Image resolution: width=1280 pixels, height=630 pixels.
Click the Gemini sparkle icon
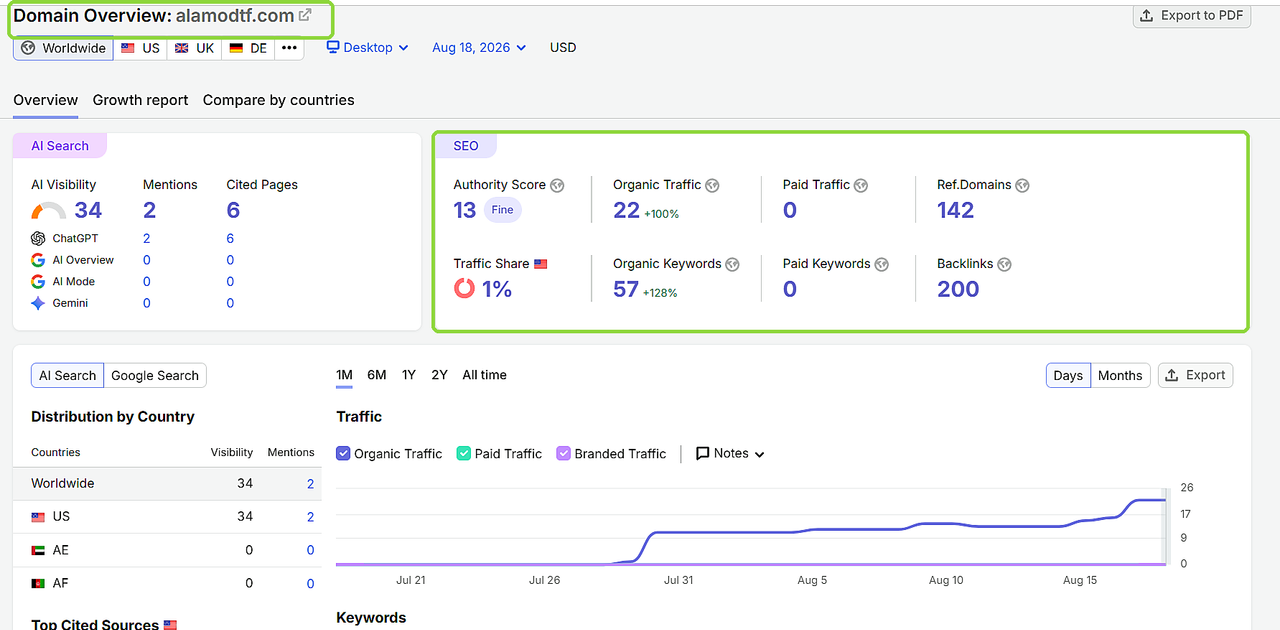[x=38, y=303]
